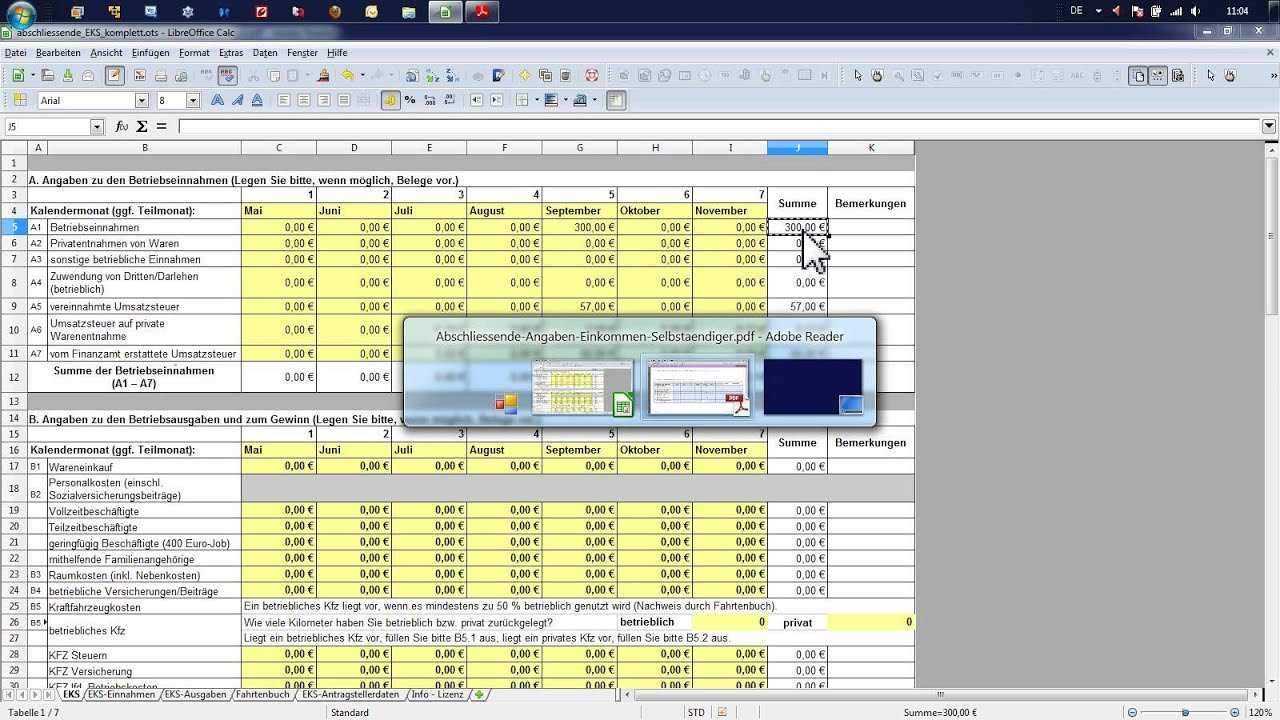
Task: Open the Function Wizard (fx) icon
Action: (121, 127)
